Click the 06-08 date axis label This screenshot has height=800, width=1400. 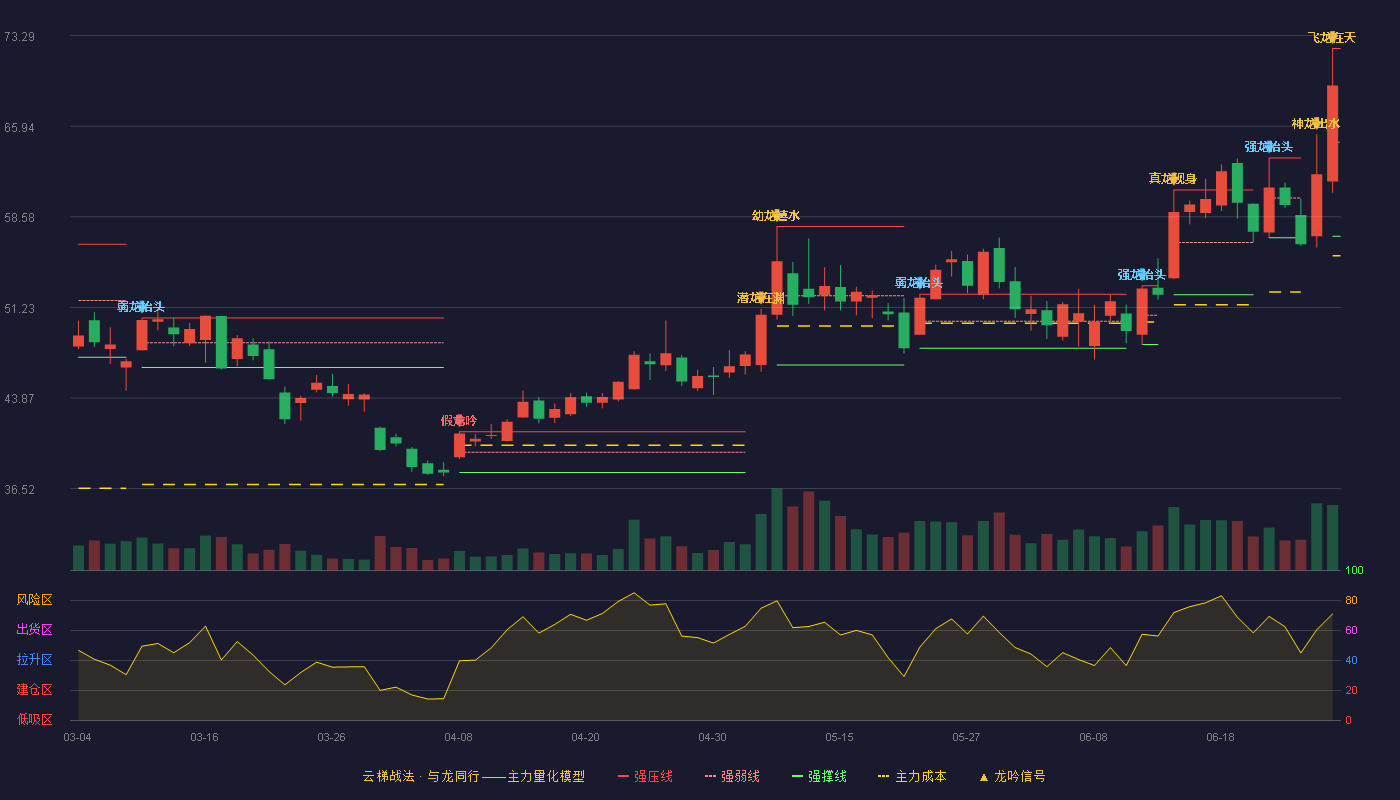pos(1093,737)
